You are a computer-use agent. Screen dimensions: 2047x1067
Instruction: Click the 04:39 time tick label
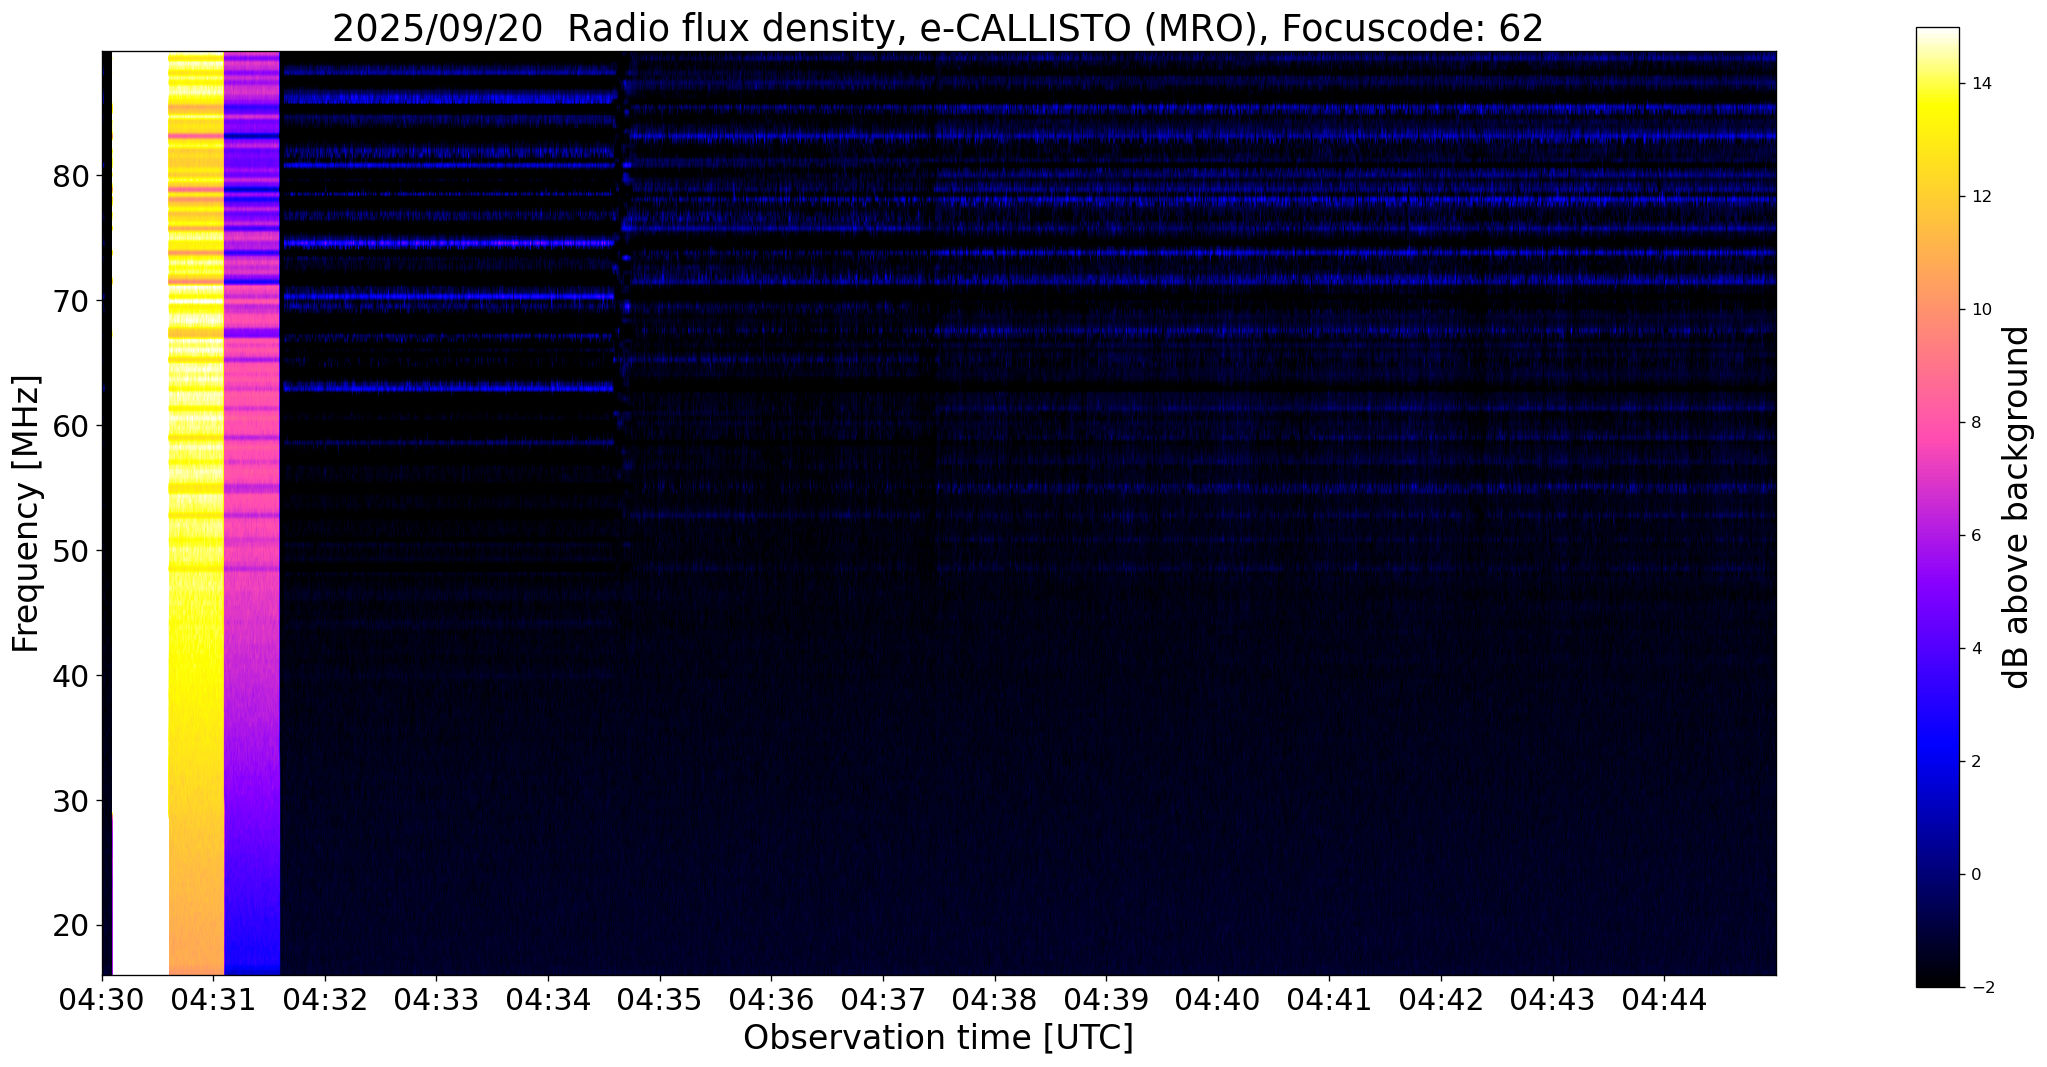1106,999
